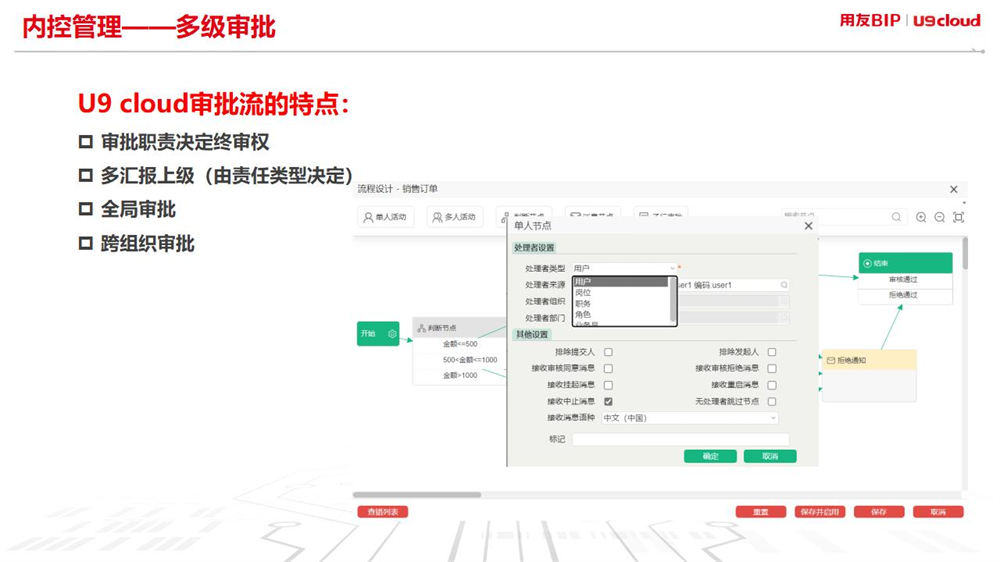Click the vertical canvas scrollbar
This screenshot has height=562, width=1000.
tap(965, 253)
